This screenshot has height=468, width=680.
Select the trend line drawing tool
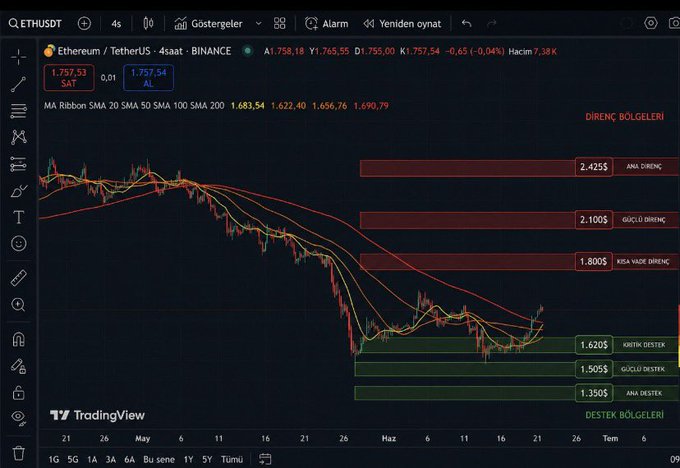click(19, 84)
